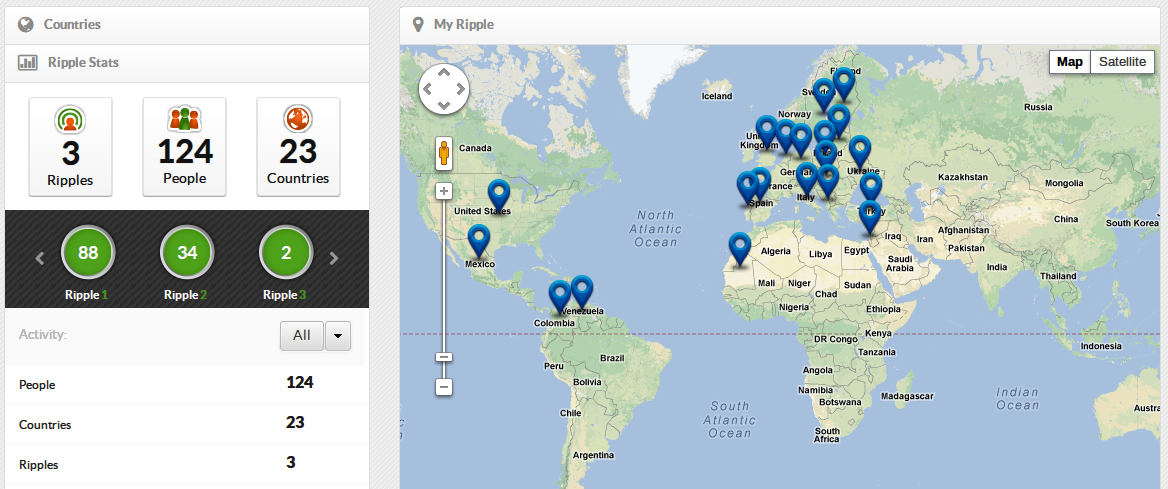Click Russia label on the map
Viewport: 1168px width, 489px height.
pos(1038,107)
